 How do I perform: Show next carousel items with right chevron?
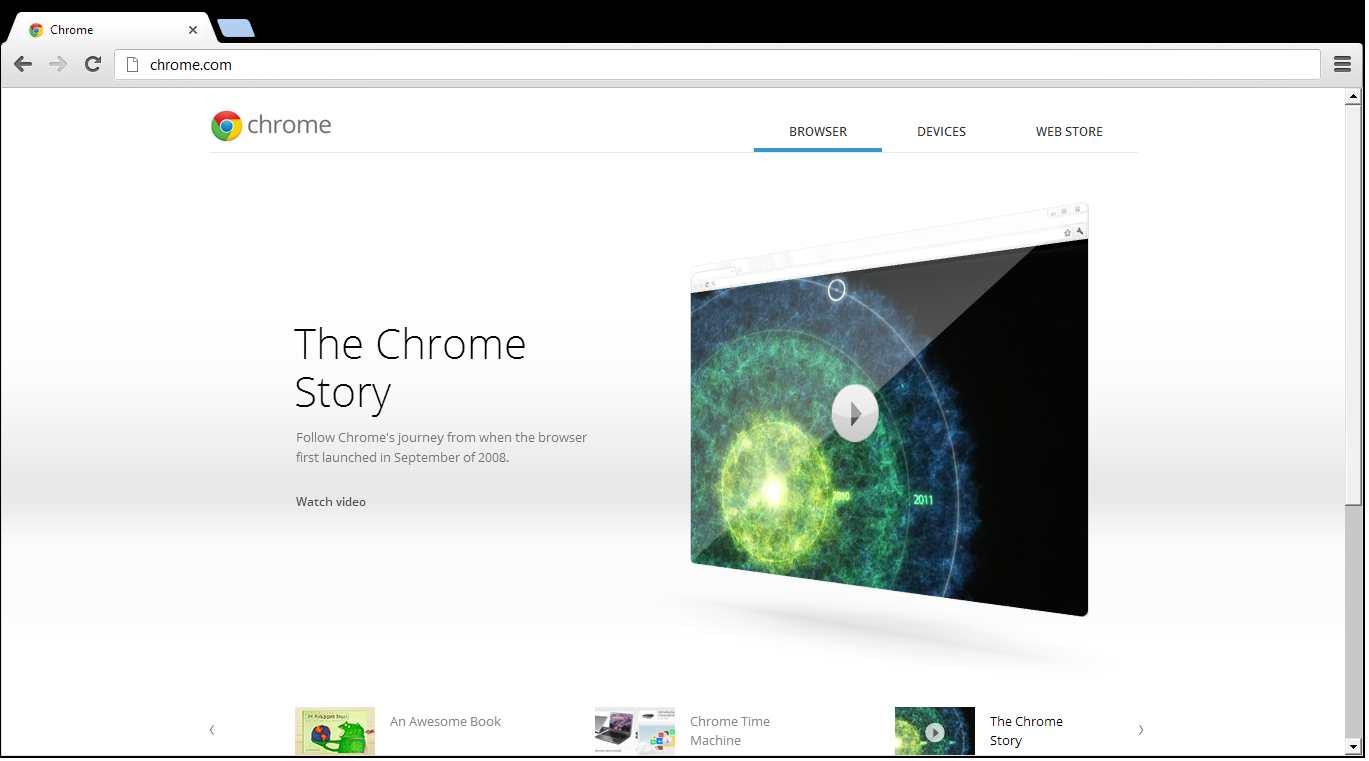1140,730
